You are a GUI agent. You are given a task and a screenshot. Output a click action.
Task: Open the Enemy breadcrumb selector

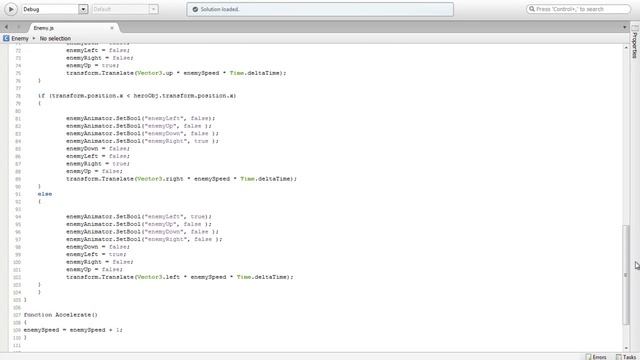(20, 38)
